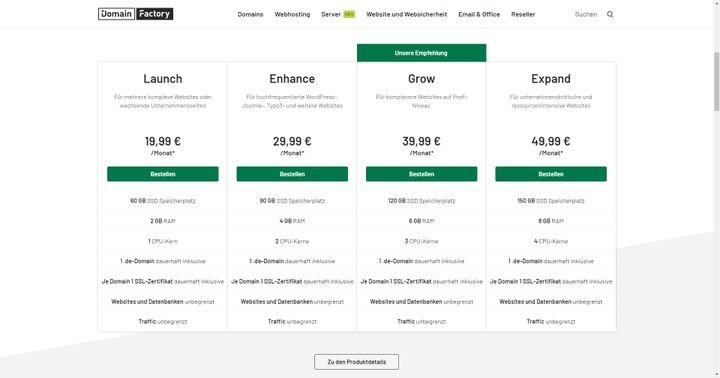This screenshot has width=720, height=378.
Task: Click the 29,99 € price
Action: click(x=292, y=141)
